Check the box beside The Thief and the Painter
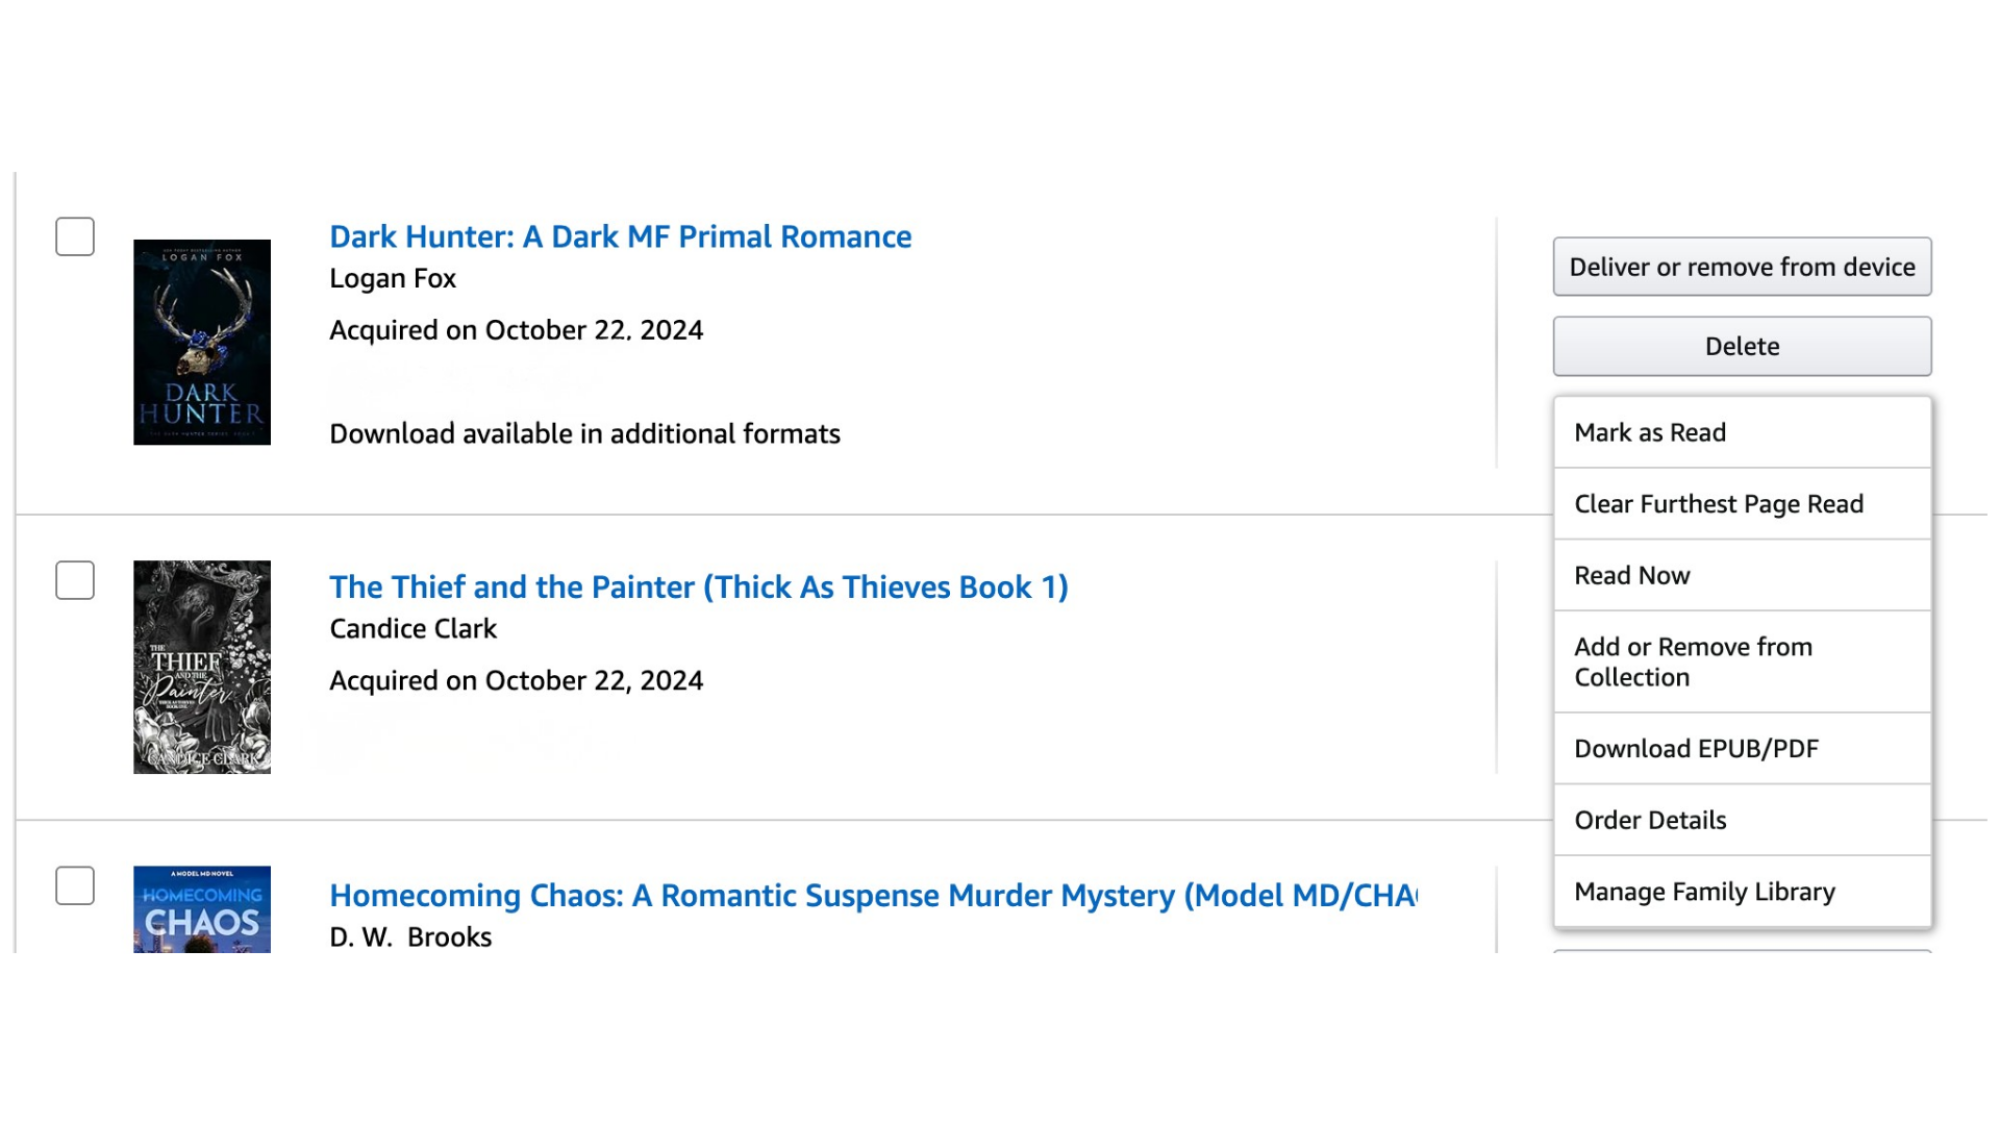Image resolution: width=2000 pixels, height=1125 pixels. (x=75, y=582)
